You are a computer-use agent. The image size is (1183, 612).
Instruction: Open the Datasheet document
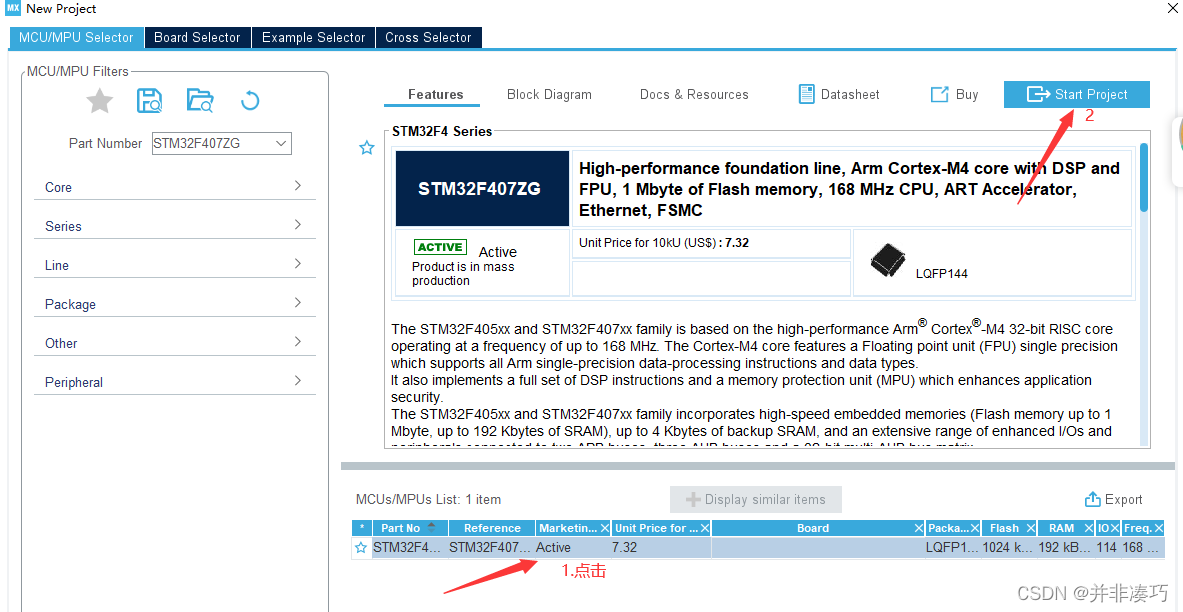click(839, 94)
